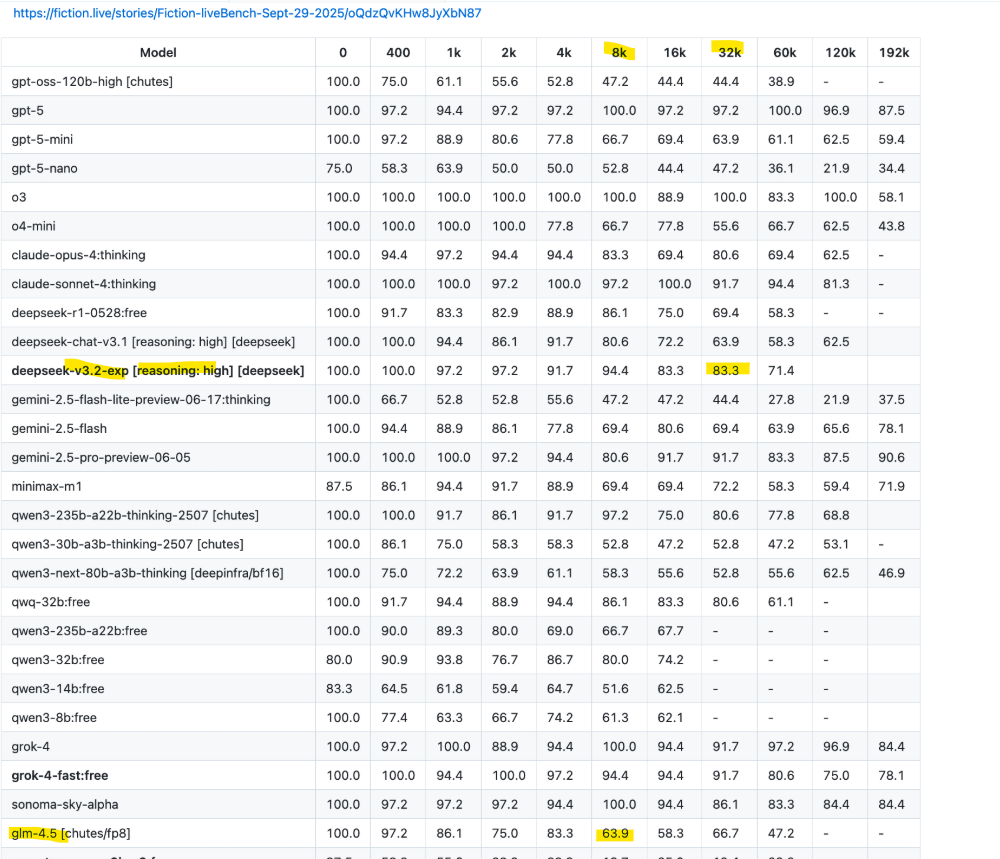This screenshot has height=859, width=1000.
Task: Click 75.0 in gpt-5-nano row
Action: tap(339, 168)
